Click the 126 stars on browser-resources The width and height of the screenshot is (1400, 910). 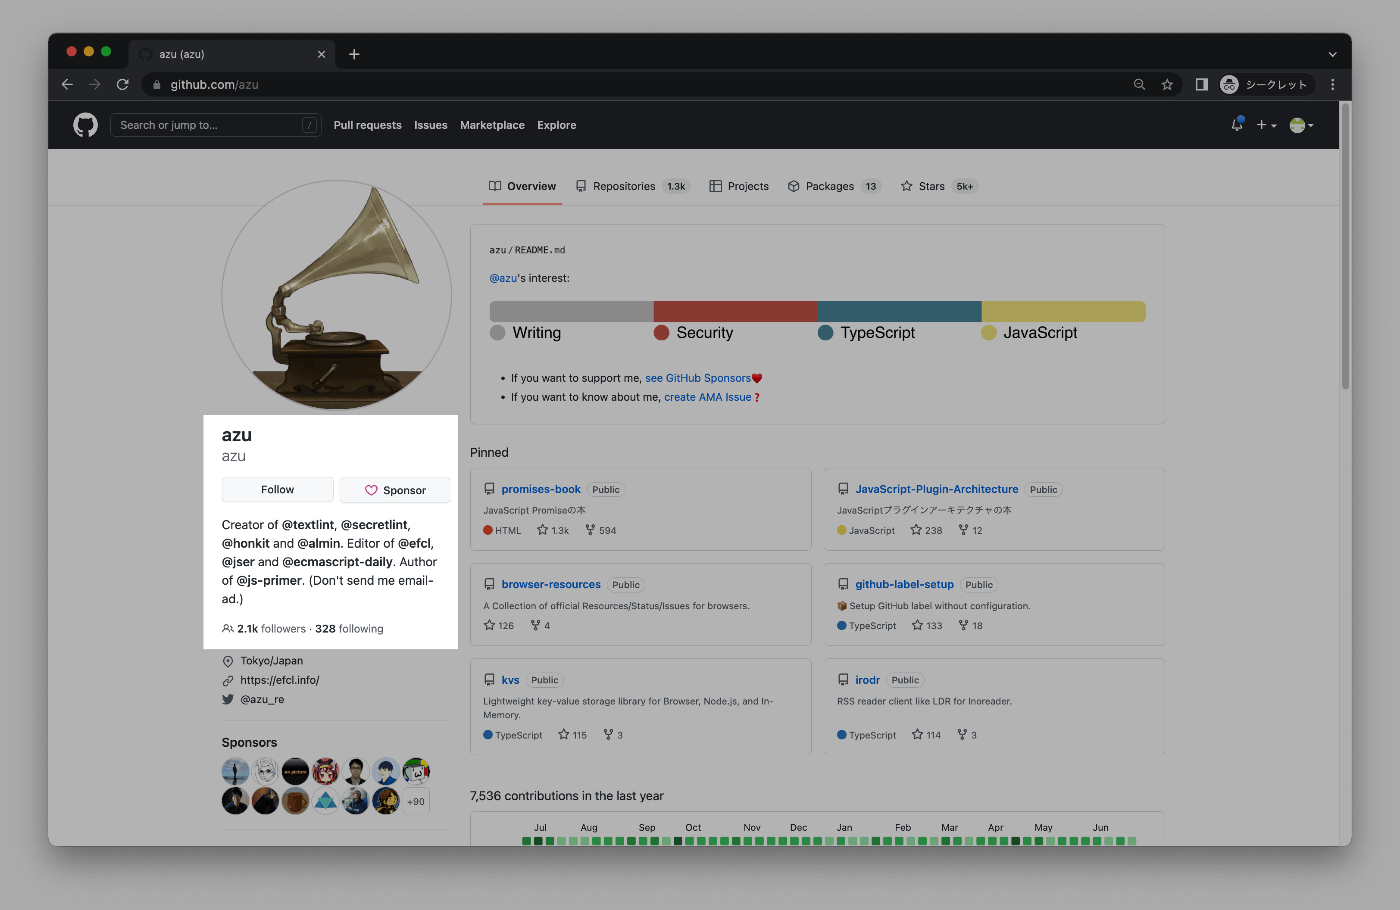(499, 625)
